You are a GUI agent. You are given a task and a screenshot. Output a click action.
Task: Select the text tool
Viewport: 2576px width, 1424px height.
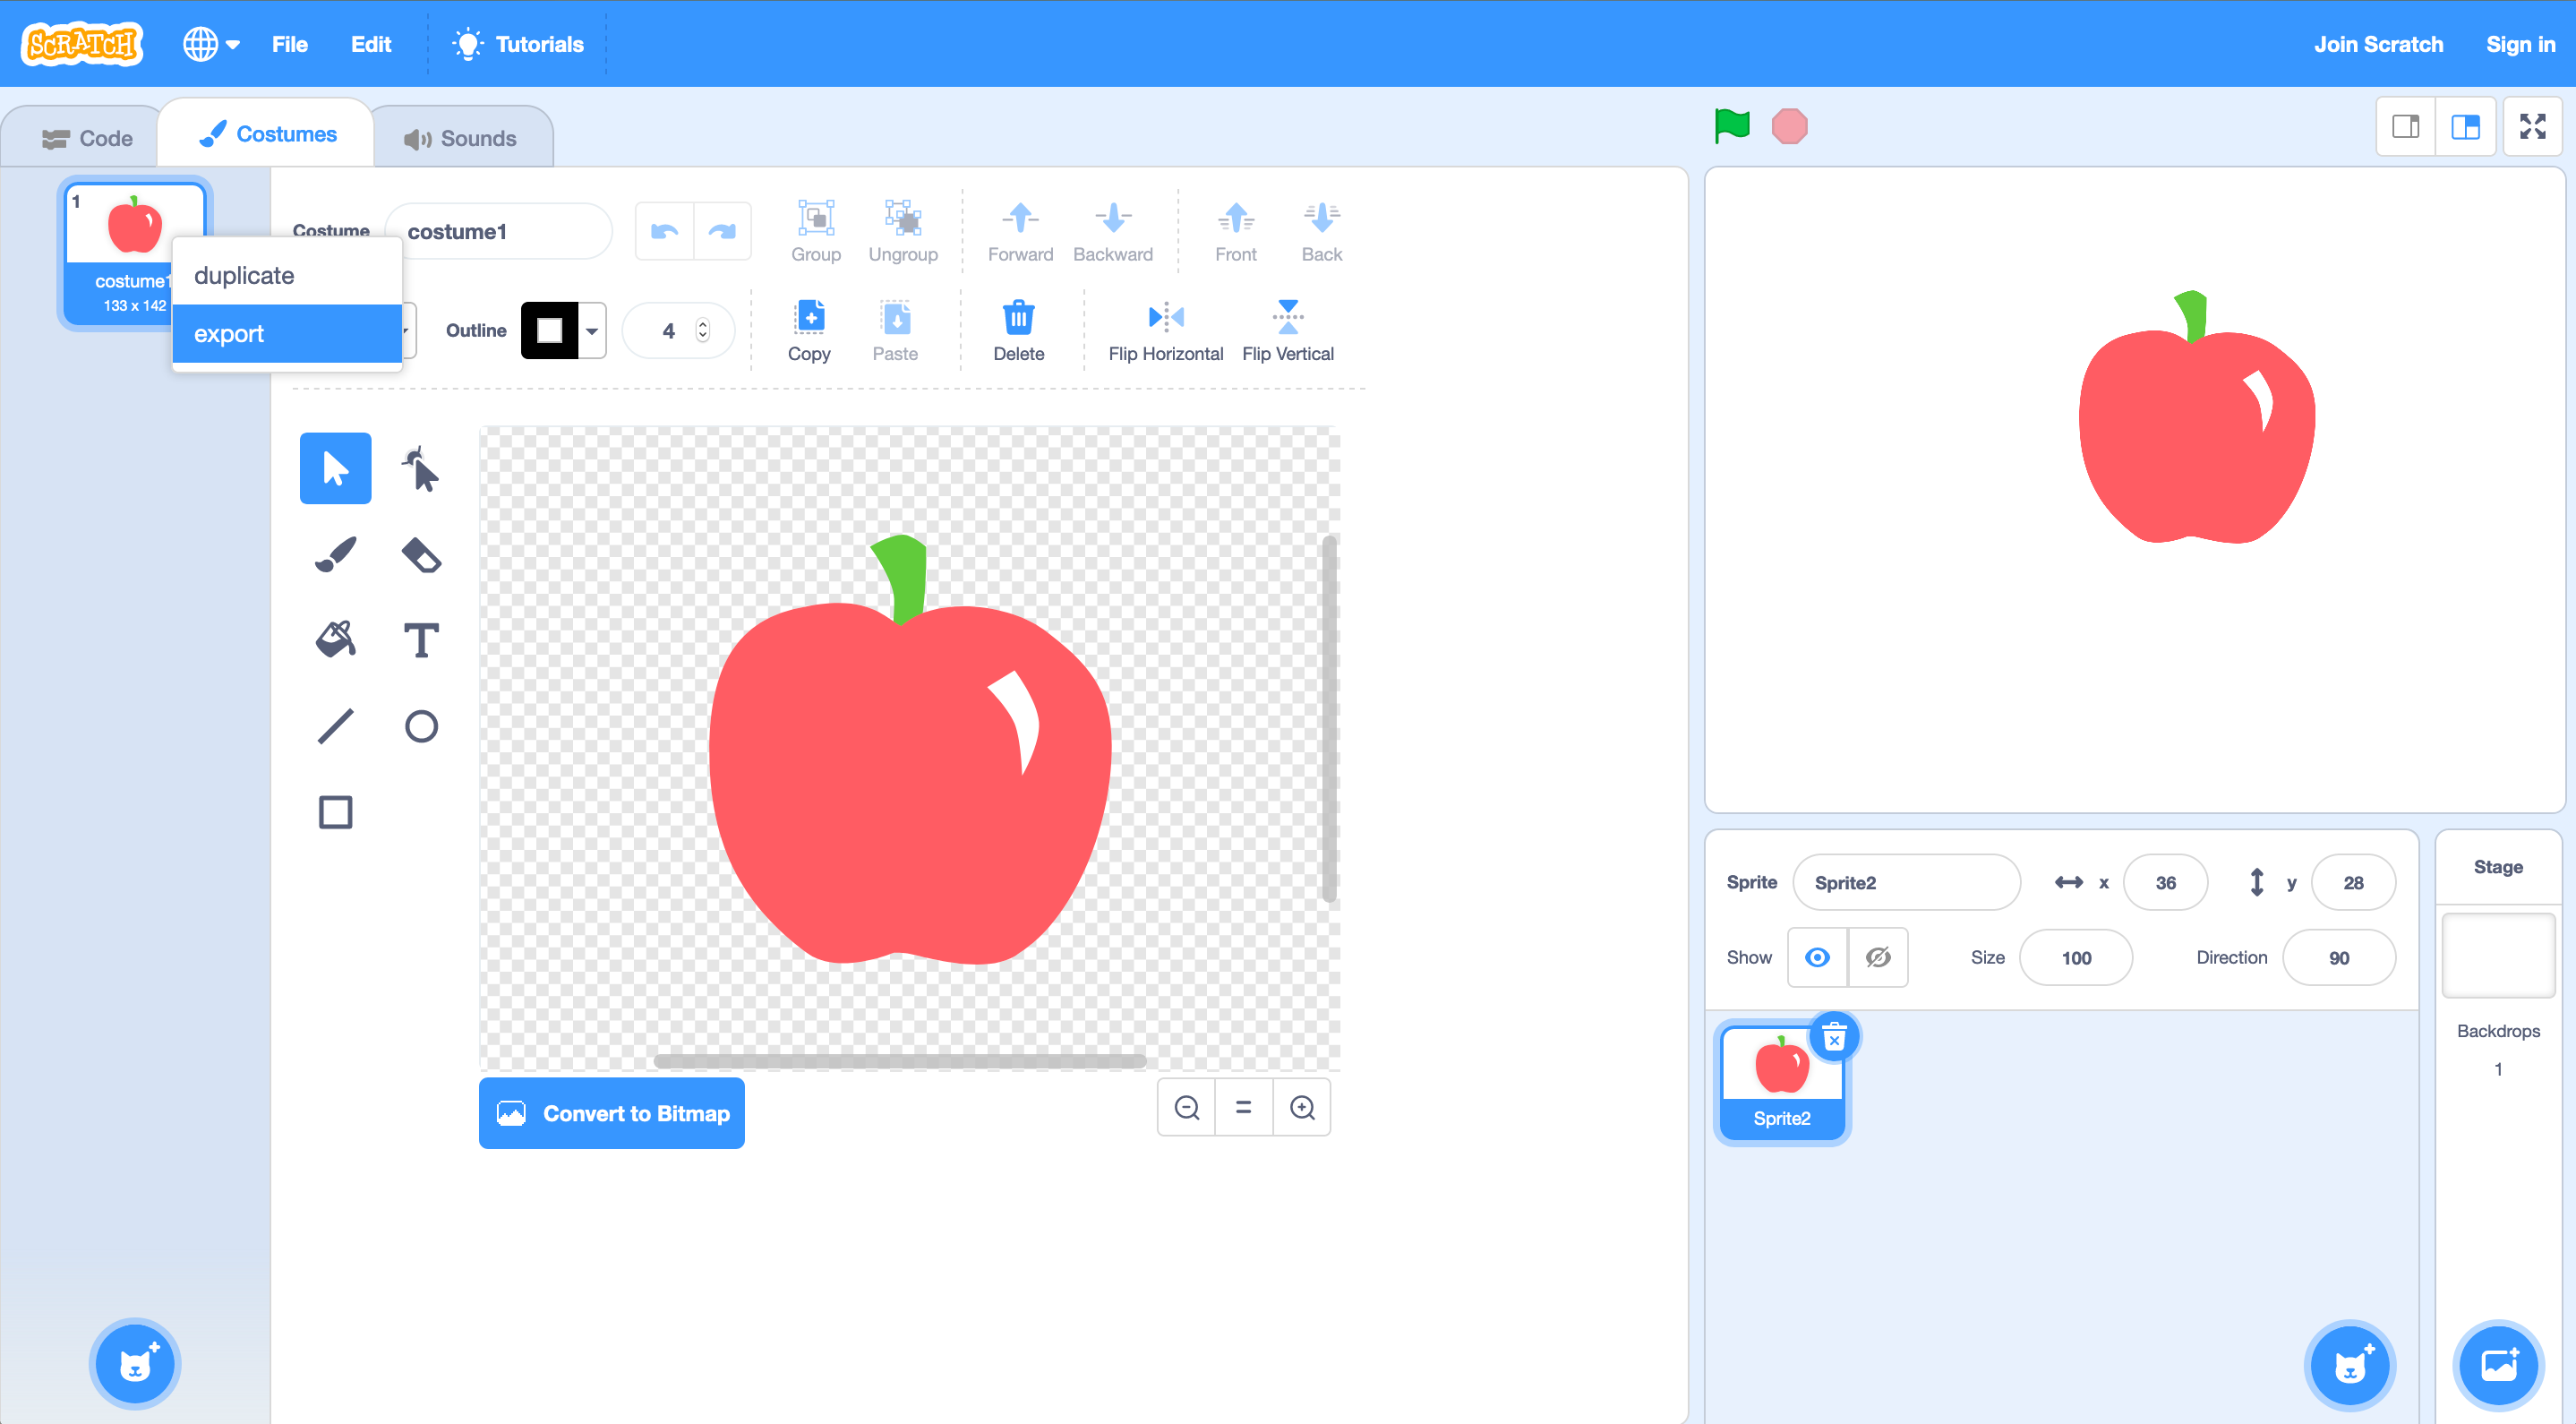click(x=421, y=639)
